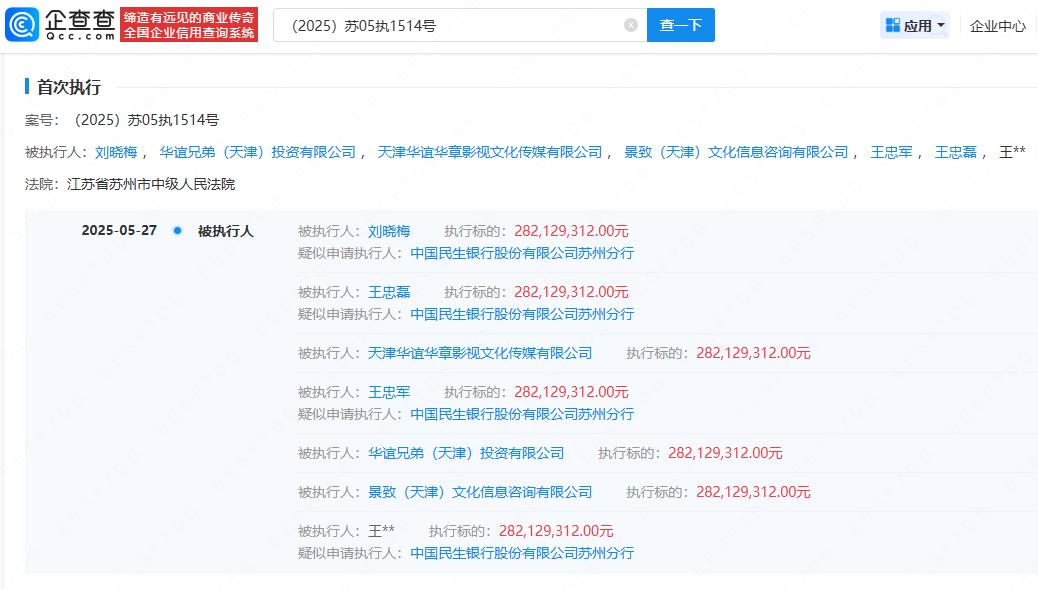This screenshot has width=1038, height=589.
Task: Open the Qcc.com logo homepage
Action: click(60, 24)
